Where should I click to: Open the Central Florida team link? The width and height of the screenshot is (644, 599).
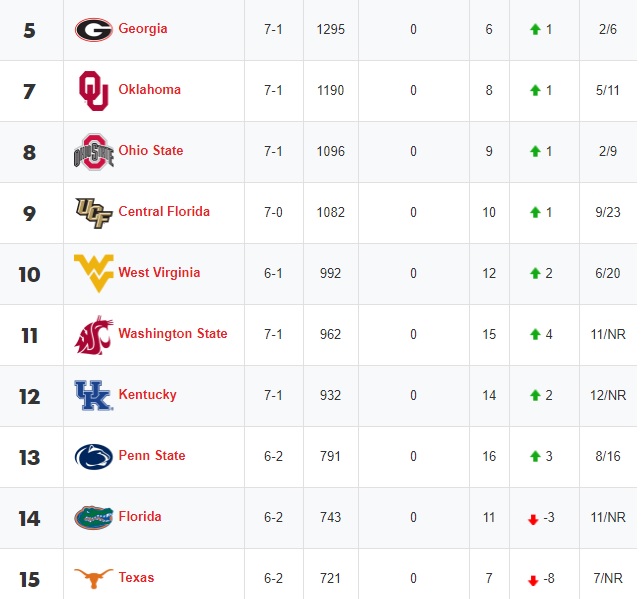pyautogui.click(x=164, y=211)
